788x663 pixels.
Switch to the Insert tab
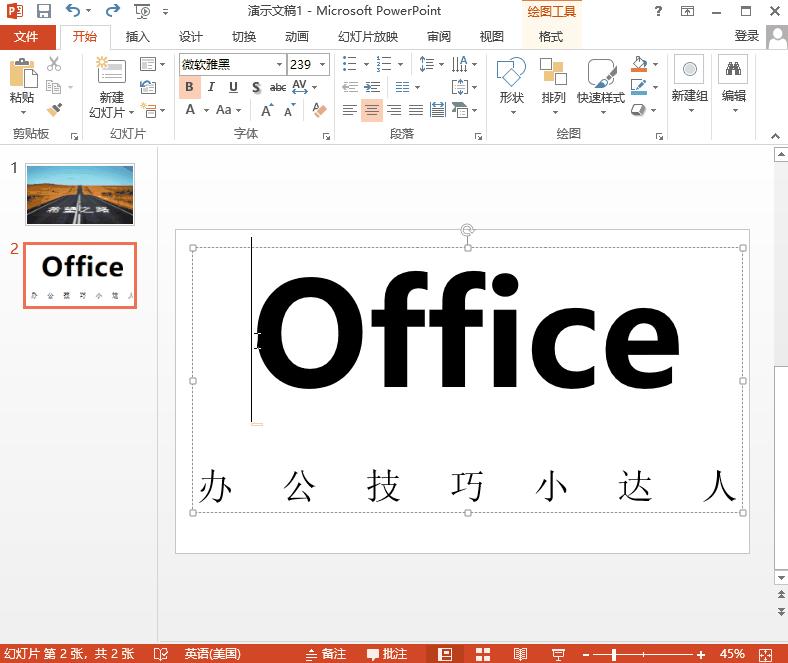137,37
